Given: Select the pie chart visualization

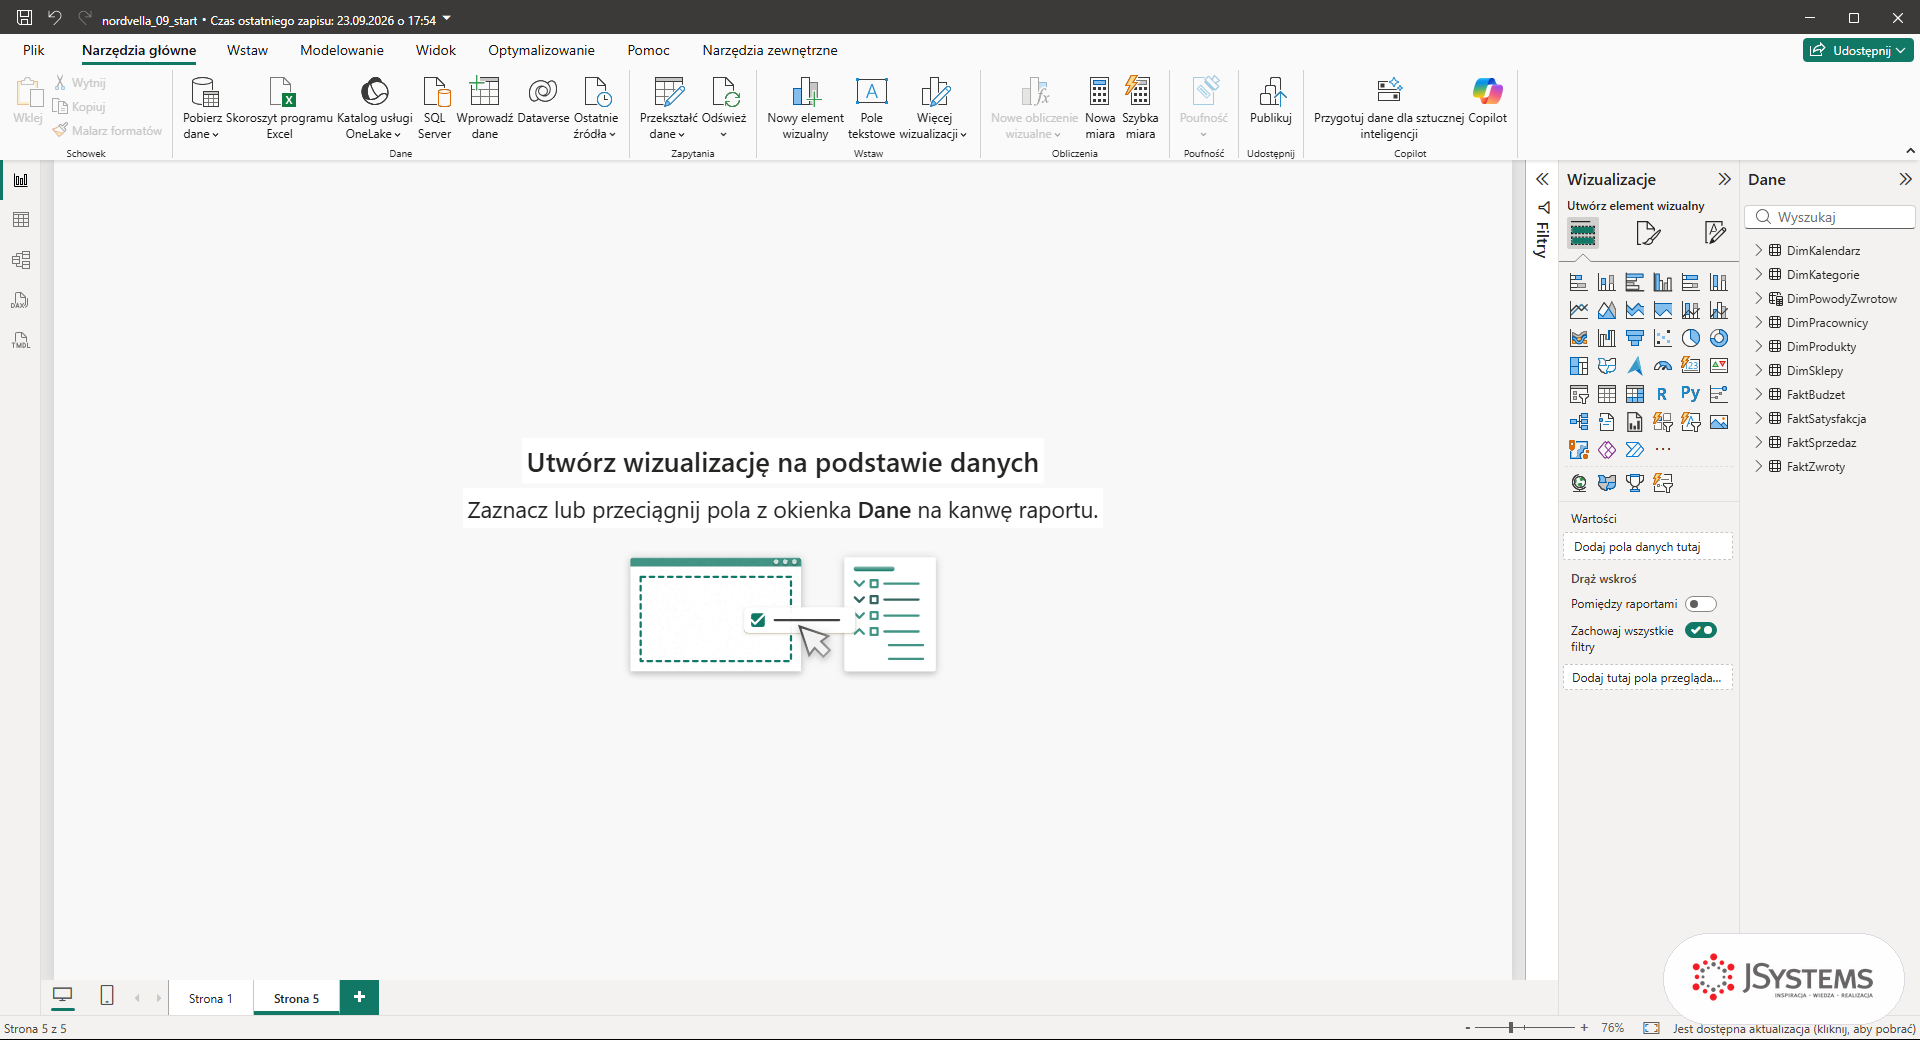Looking at the screenshot, I should click(x=1691, y=338).
